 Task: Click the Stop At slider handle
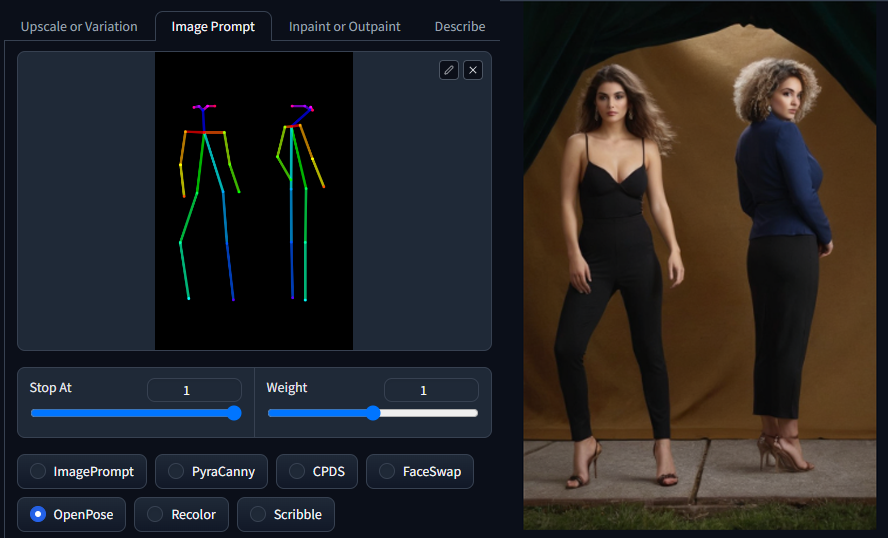[234, 413]
